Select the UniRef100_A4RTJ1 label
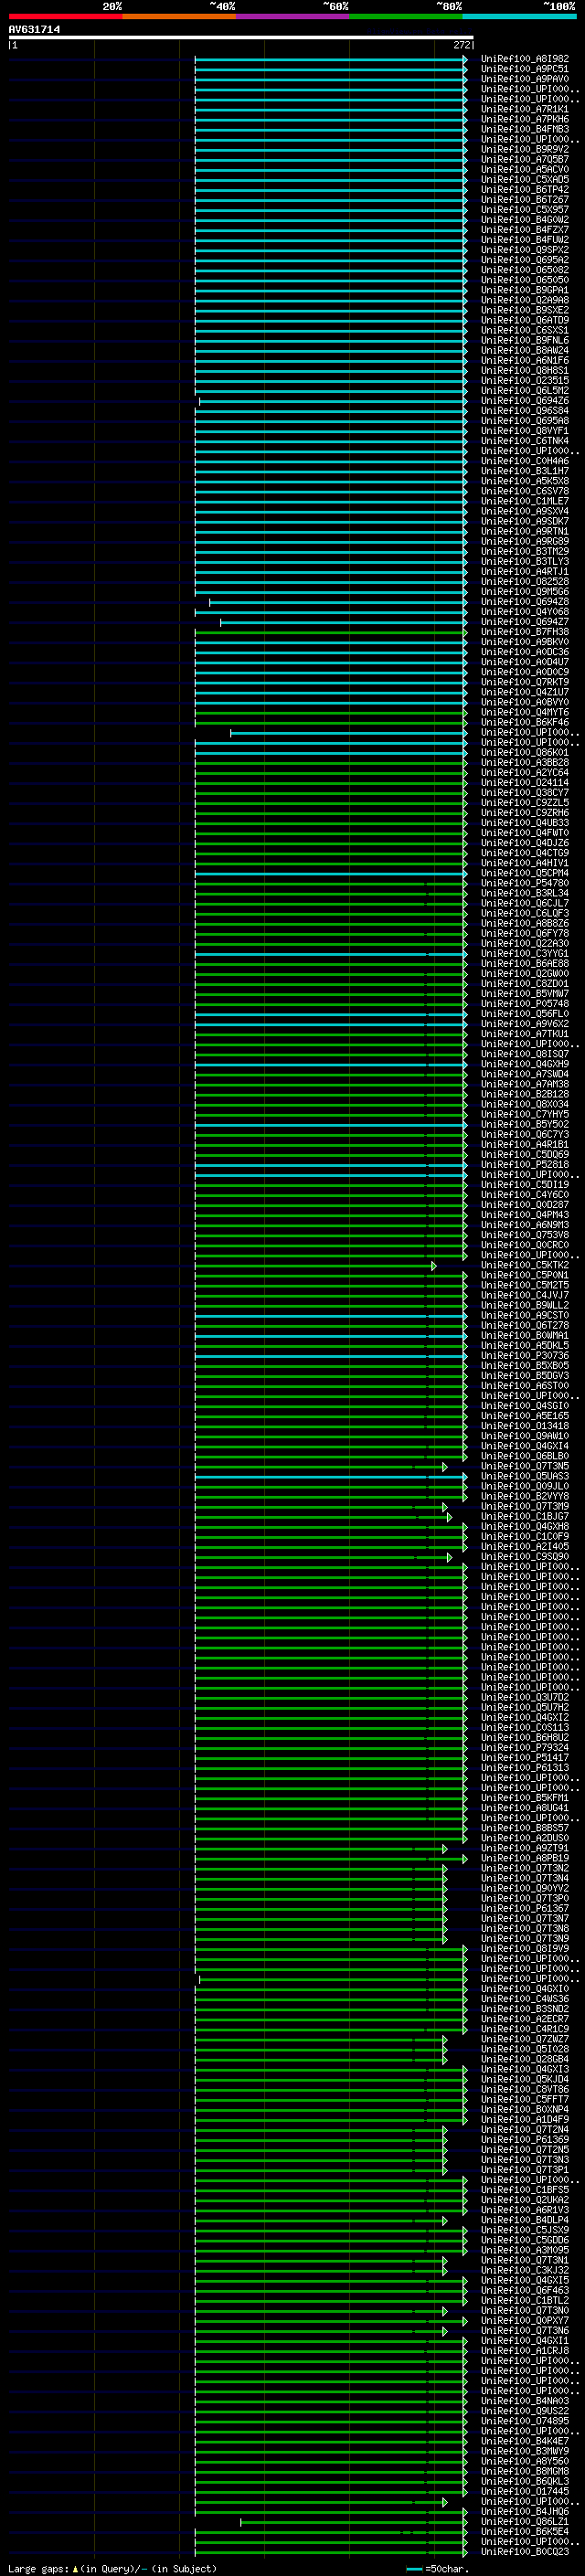 tap(525, 572)
